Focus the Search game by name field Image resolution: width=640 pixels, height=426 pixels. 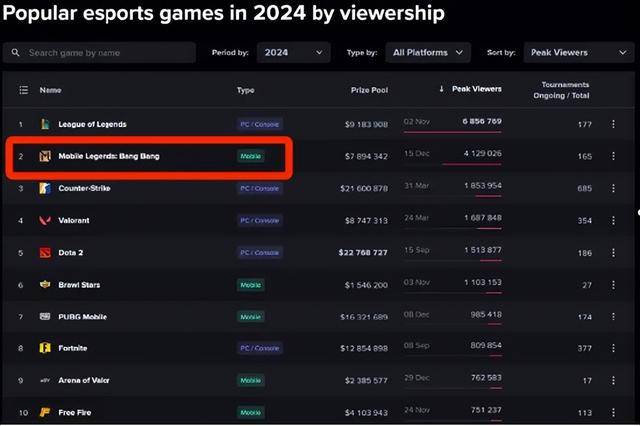click(99, 53)
